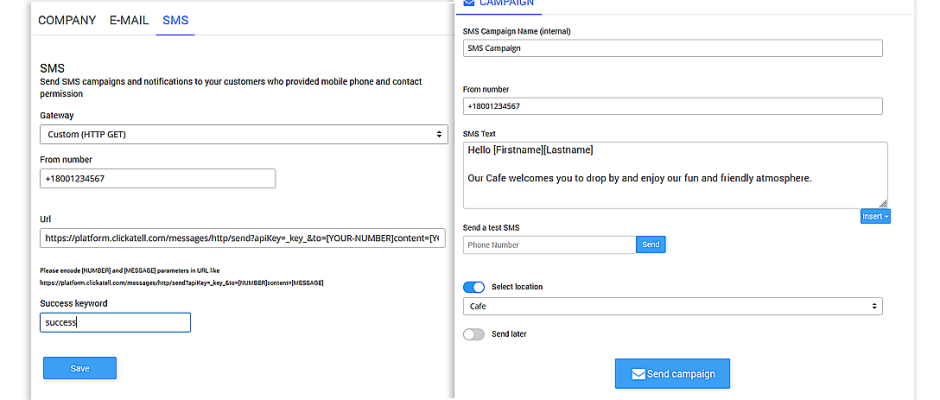Click the SMS Text resize handle
The height and width of the screenshot is (400, 940).
tap(883, 204)
